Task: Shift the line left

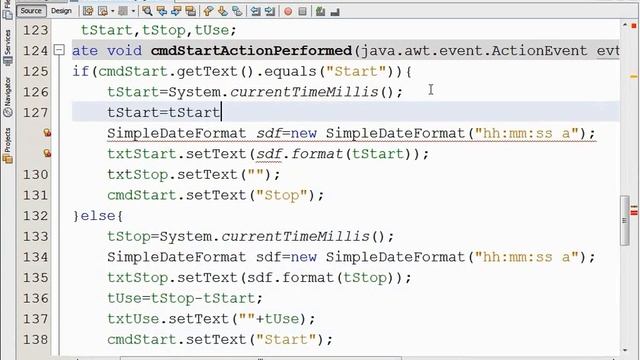Action: (x=256, y=11)
